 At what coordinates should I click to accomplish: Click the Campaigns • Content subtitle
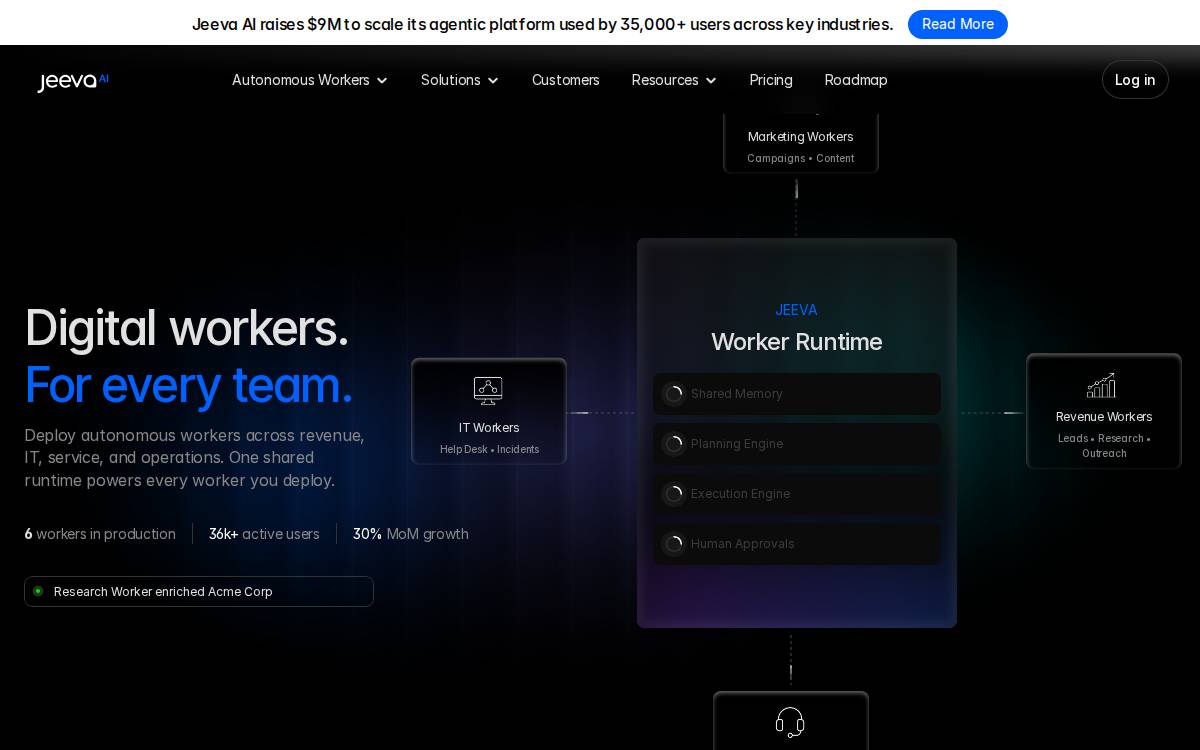801,158
